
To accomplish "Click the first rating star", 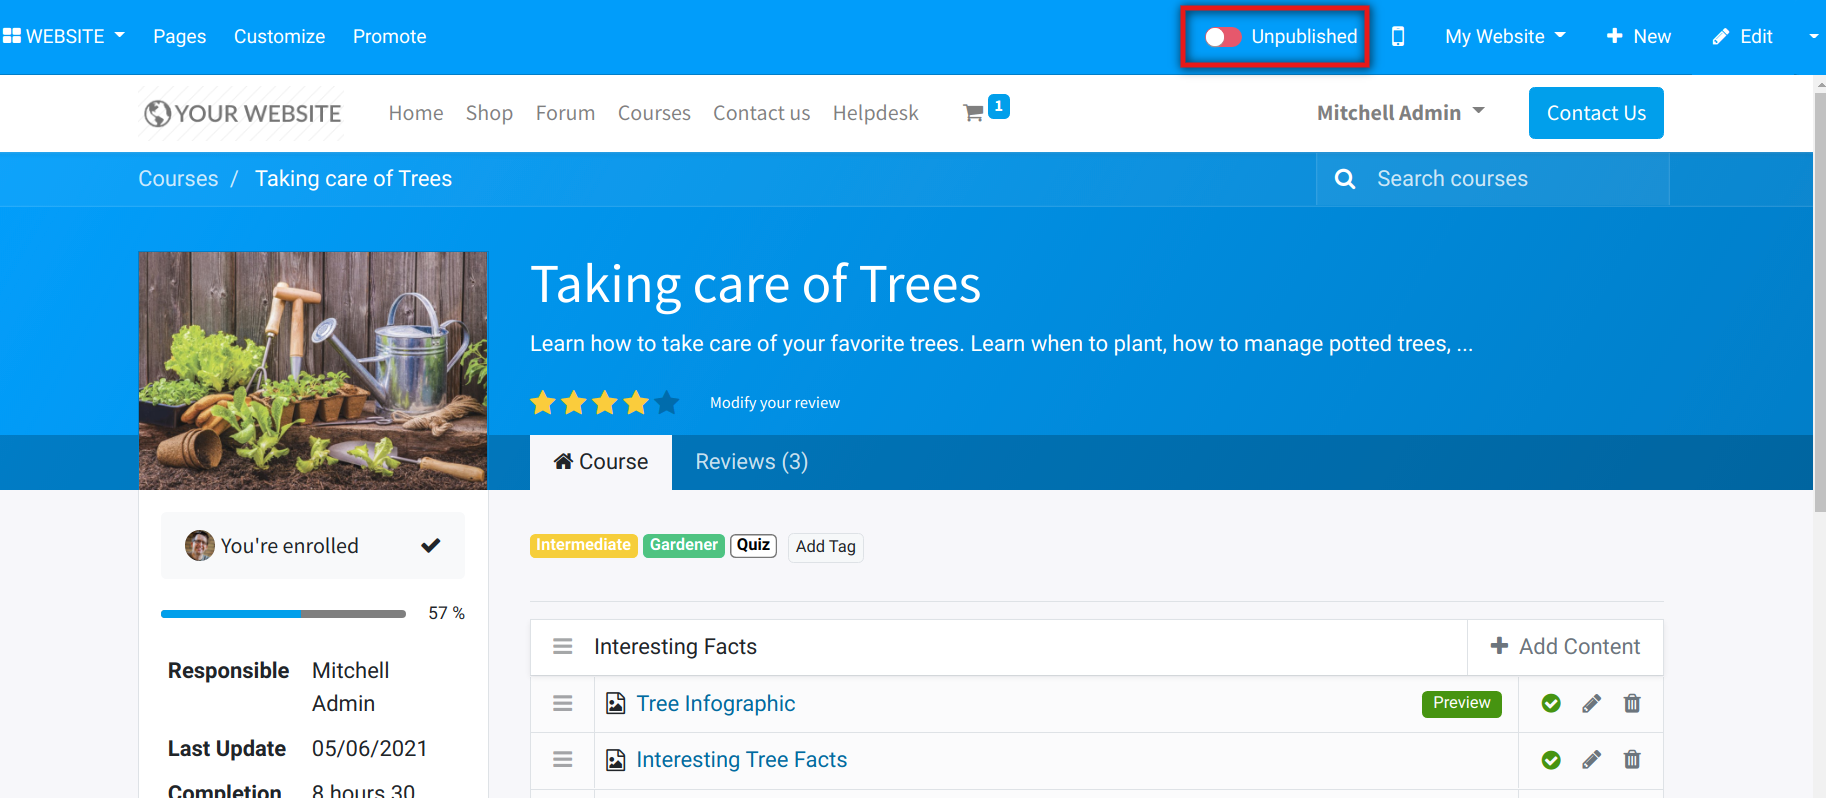I will click(x=543, y=403).
